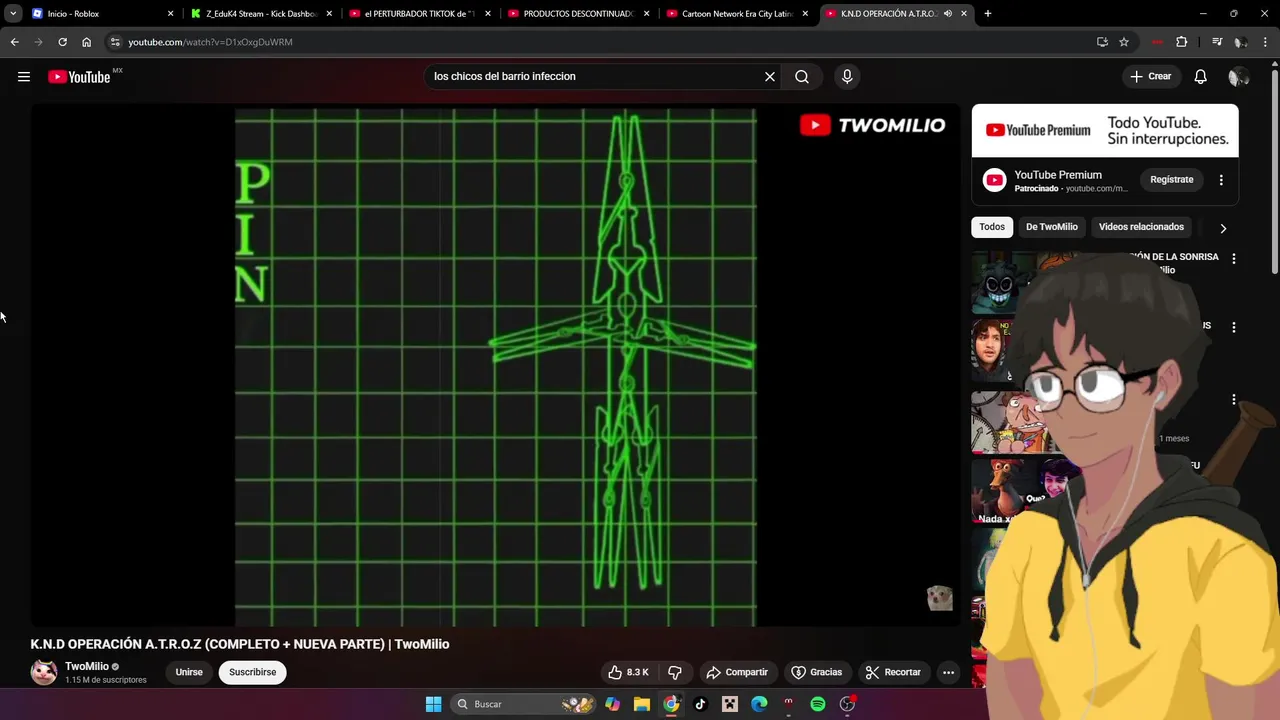This screenshot has height=720, width=1280.
Task: Switch to the el PERTURBADOR TIKTOK tab
Action: click(420, 14)
